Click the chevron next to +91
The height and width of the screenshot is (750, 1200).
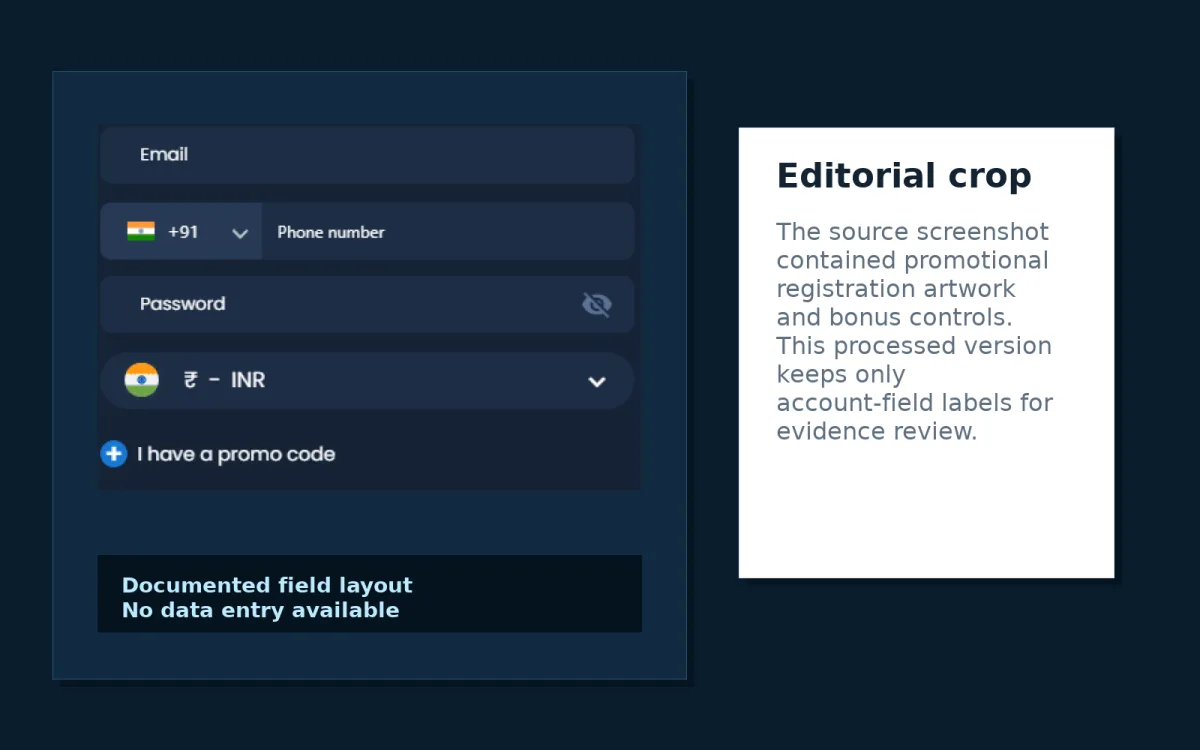239,233
